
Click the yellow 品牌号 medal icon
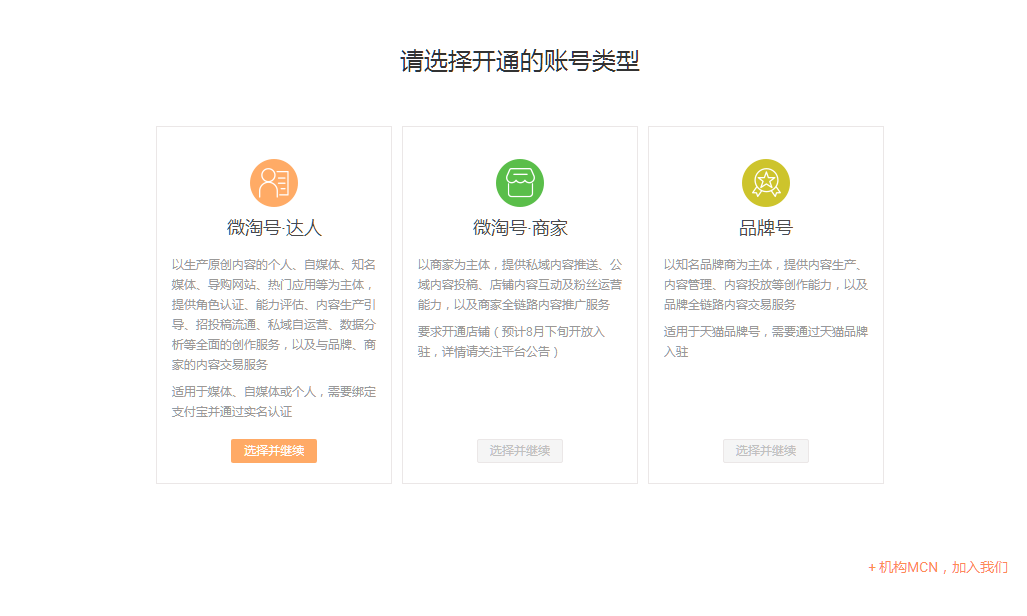[765, 183]
